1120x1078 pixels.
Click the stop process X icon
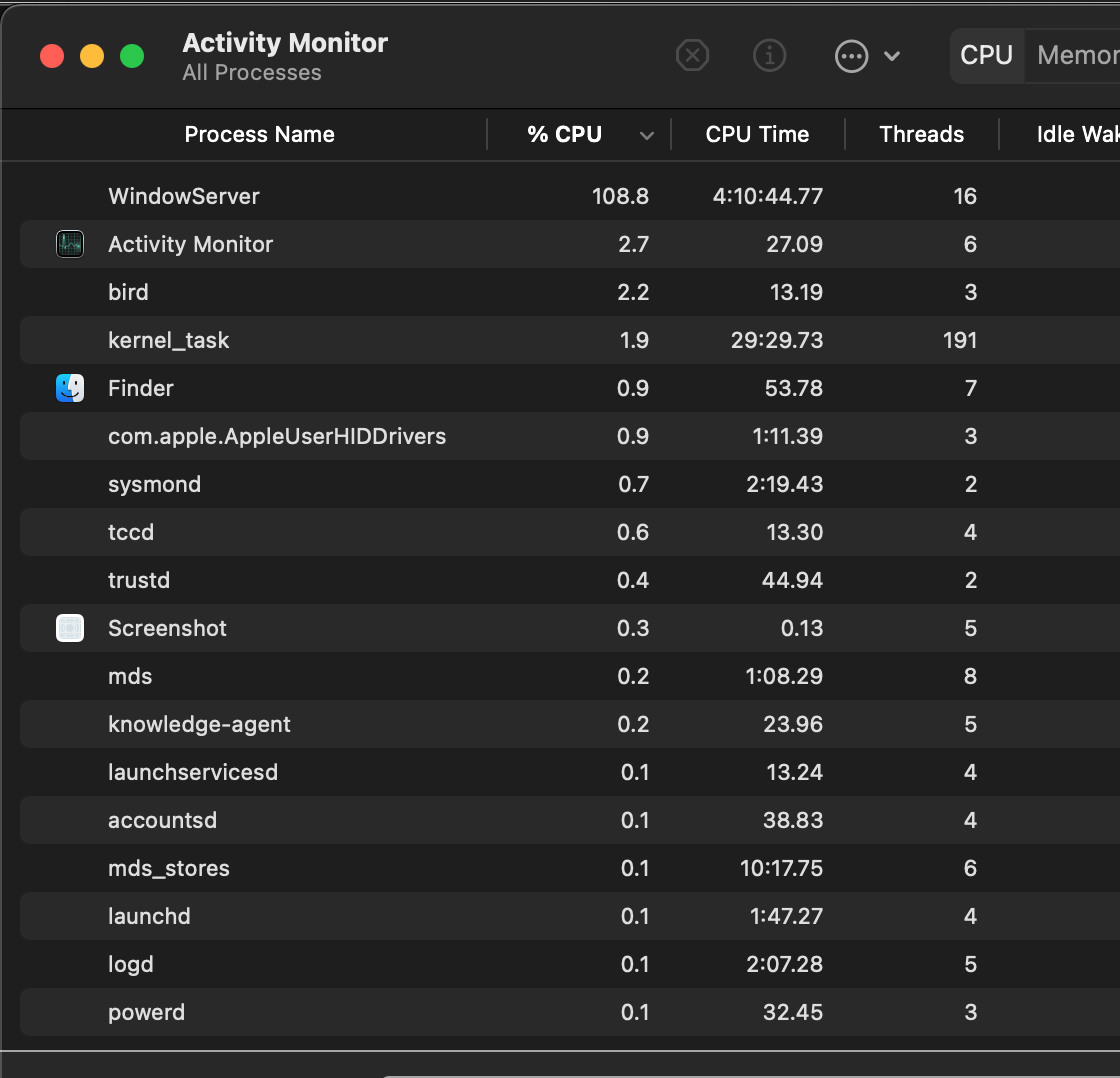point(692,55)
